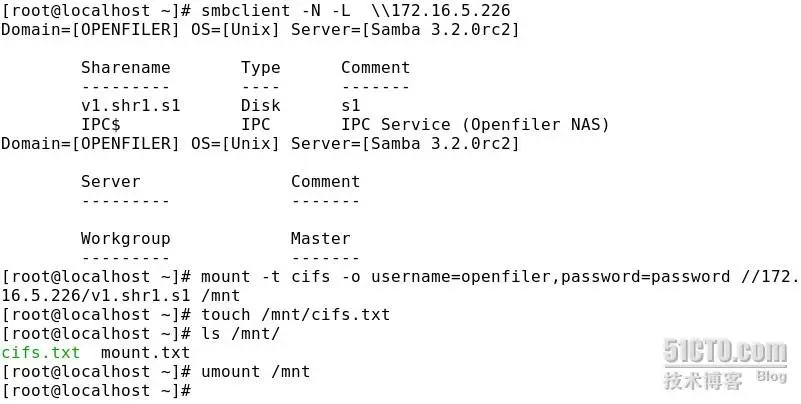Click the Sharename column header
This screenshot has width=801, height=404.
click(126, 67)
